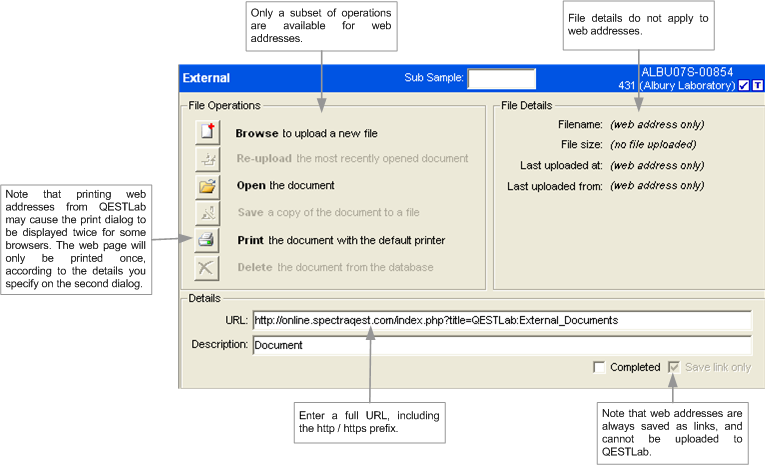Click the Open document folder icon

point(206,185)
